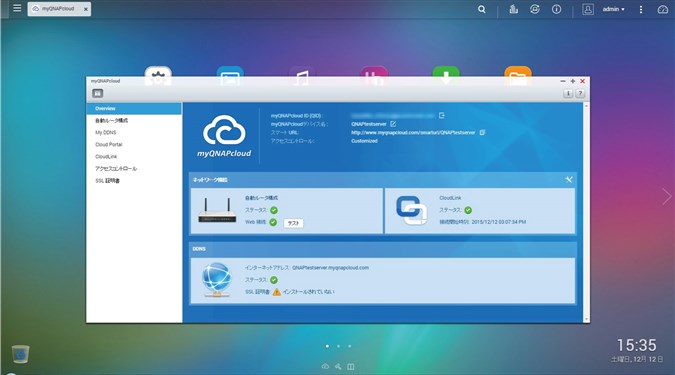Screen dimensions: 675x375
Task: Open the recycle bin on desktop
Action: [20, 354]
